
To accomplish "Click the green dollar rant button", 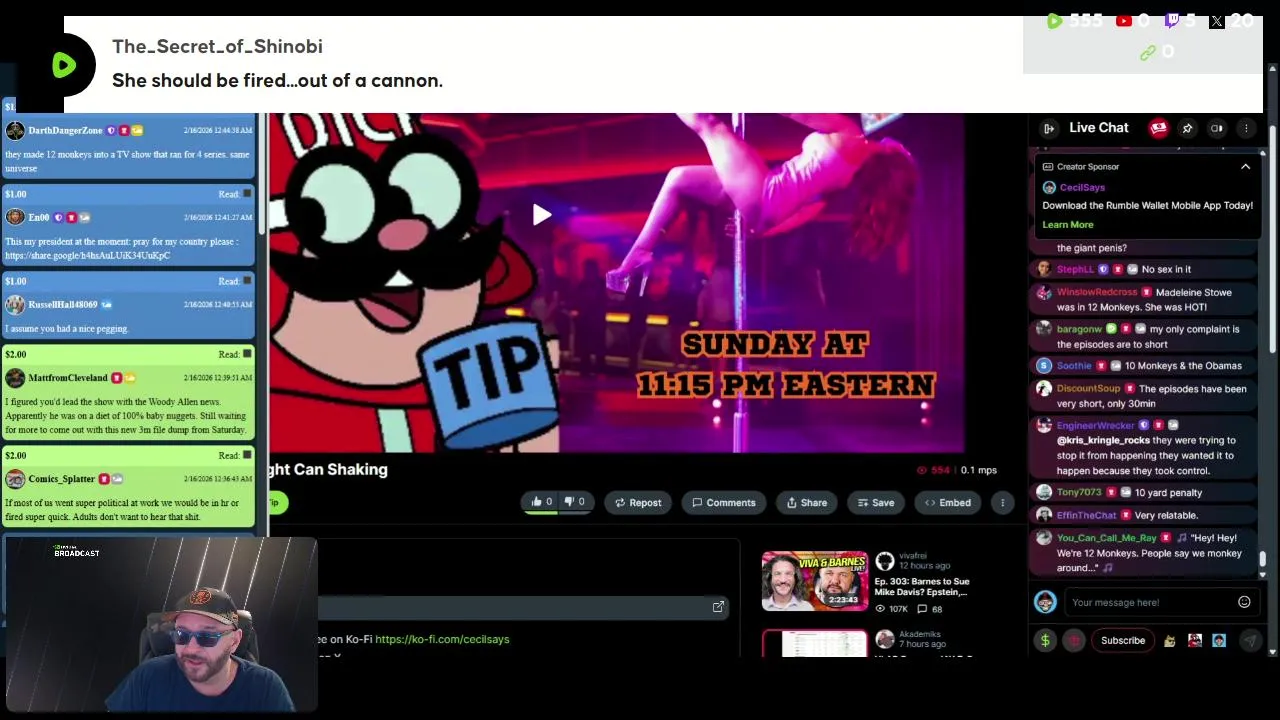I will [x=1045, y=641].
